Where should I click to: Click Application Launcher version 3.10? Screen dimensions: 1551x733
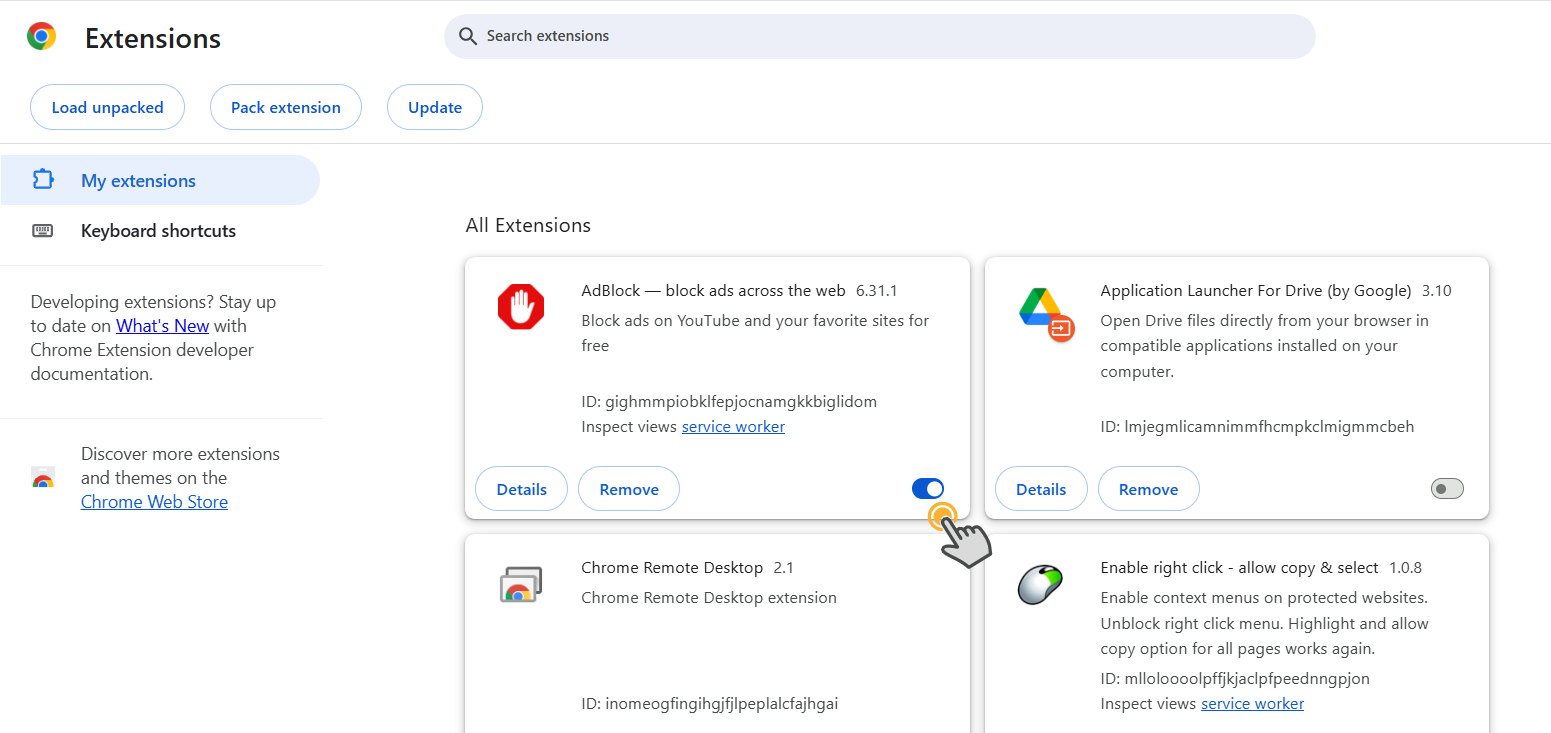coord(1437,291)
